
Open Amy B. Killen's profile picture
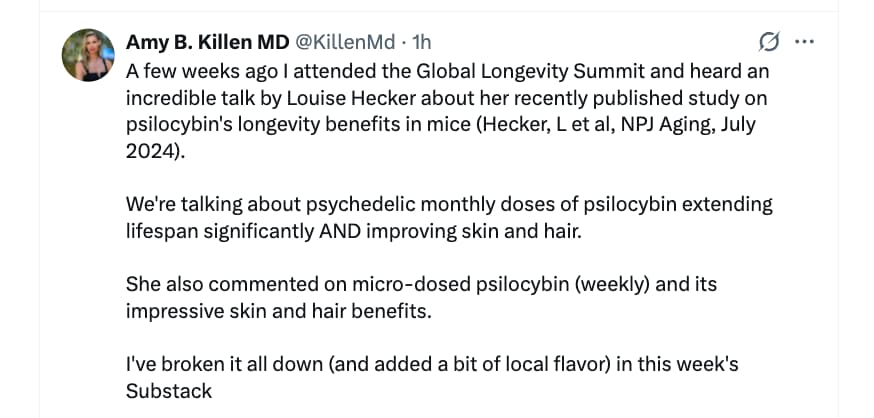pos(88,54)
